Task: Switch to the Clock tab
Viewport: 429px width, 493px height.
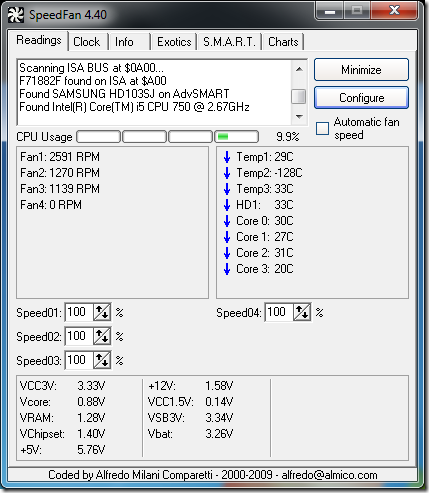Action: coord(87,42)
